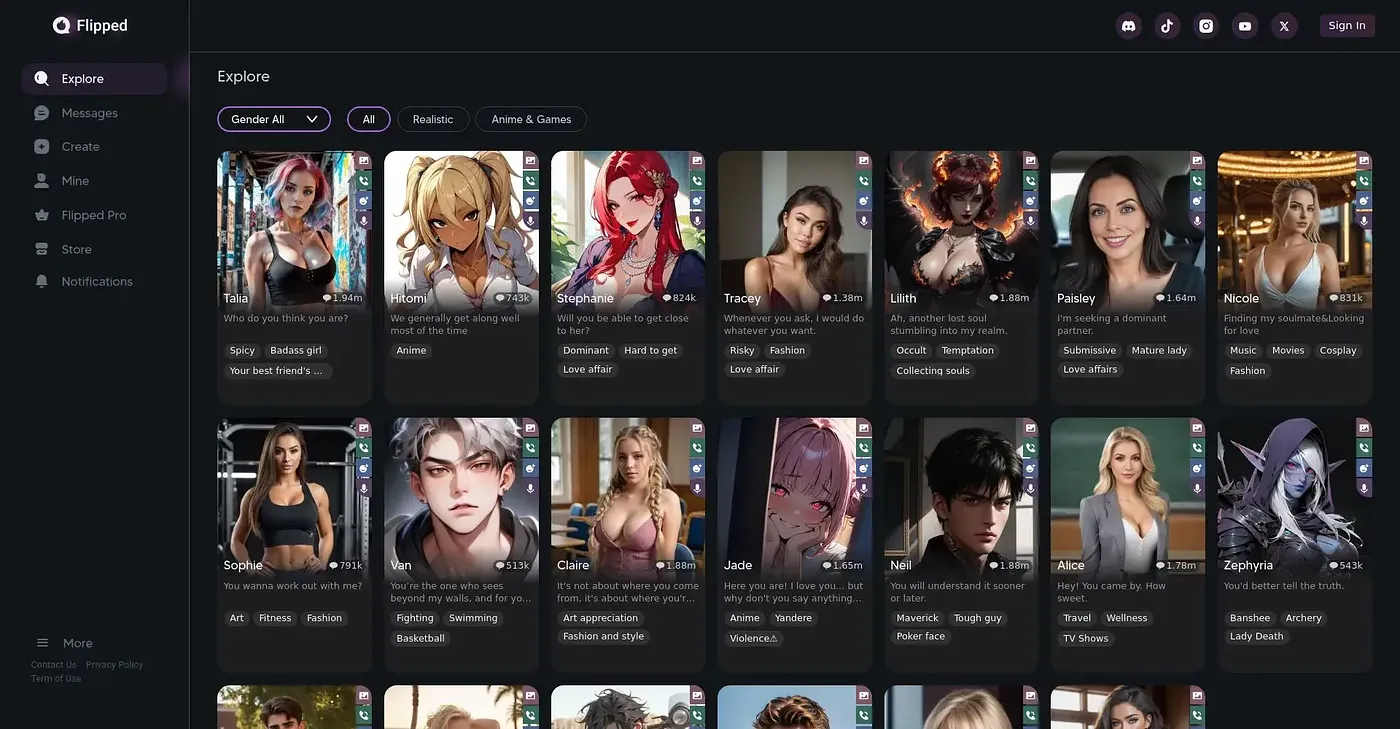Click the microphone icon on Zephyria's card
This screenshot has height=729, width=1400.
[1365, 488]
